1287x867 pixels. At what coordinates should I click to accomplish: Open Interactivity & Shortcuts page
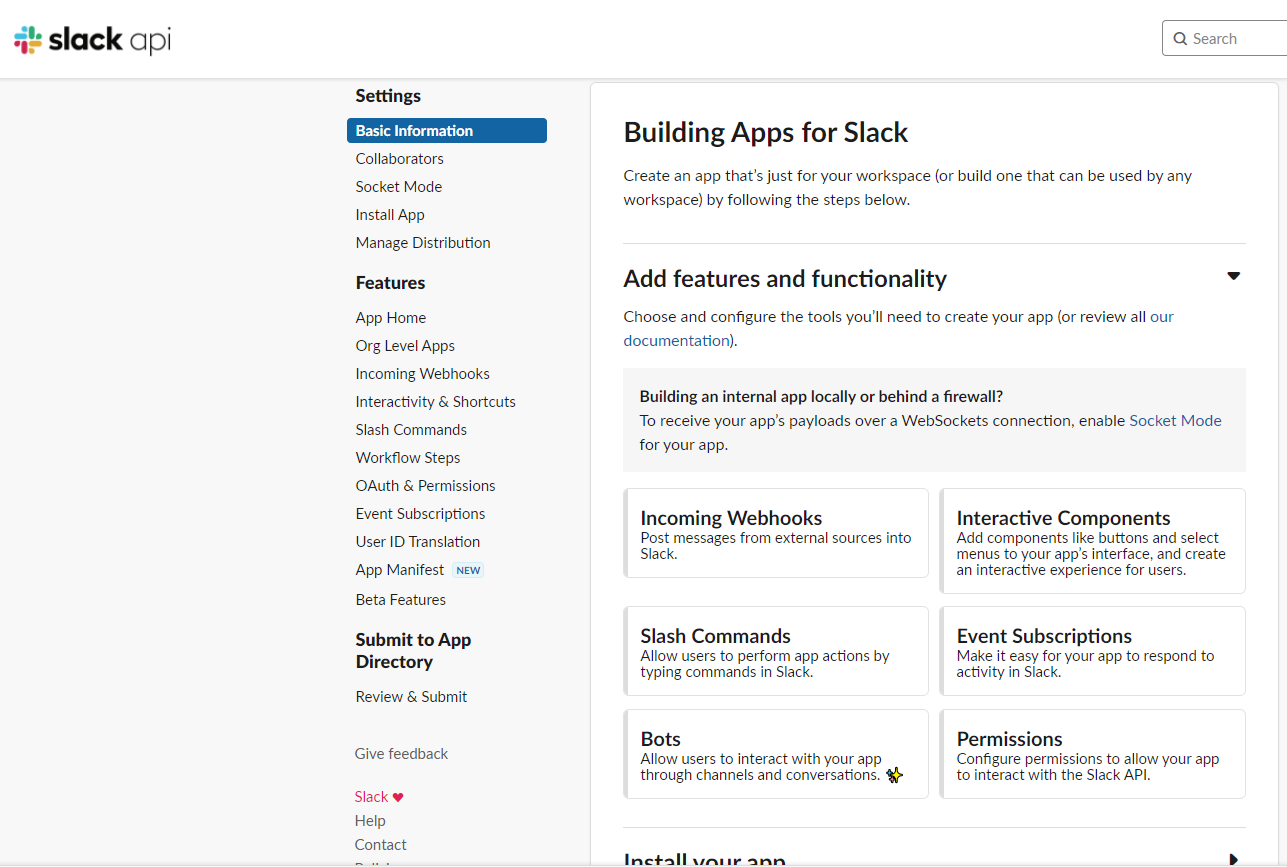(435, 402)
